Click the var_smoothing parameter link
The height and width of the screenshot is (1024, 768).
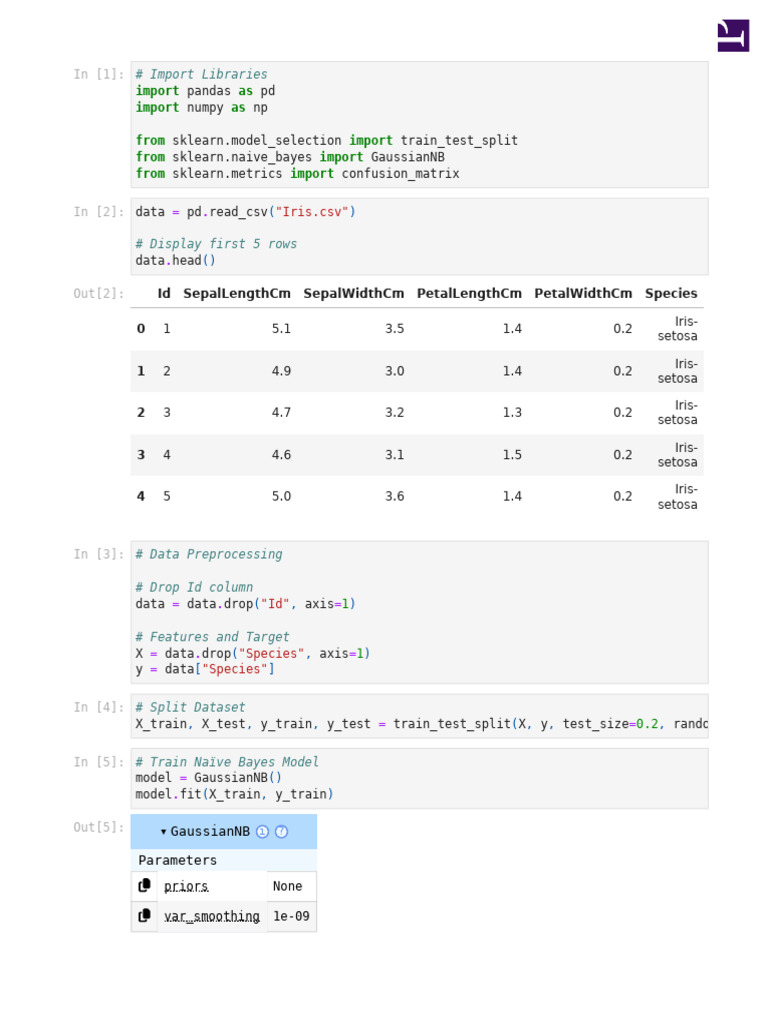[212, 916]
